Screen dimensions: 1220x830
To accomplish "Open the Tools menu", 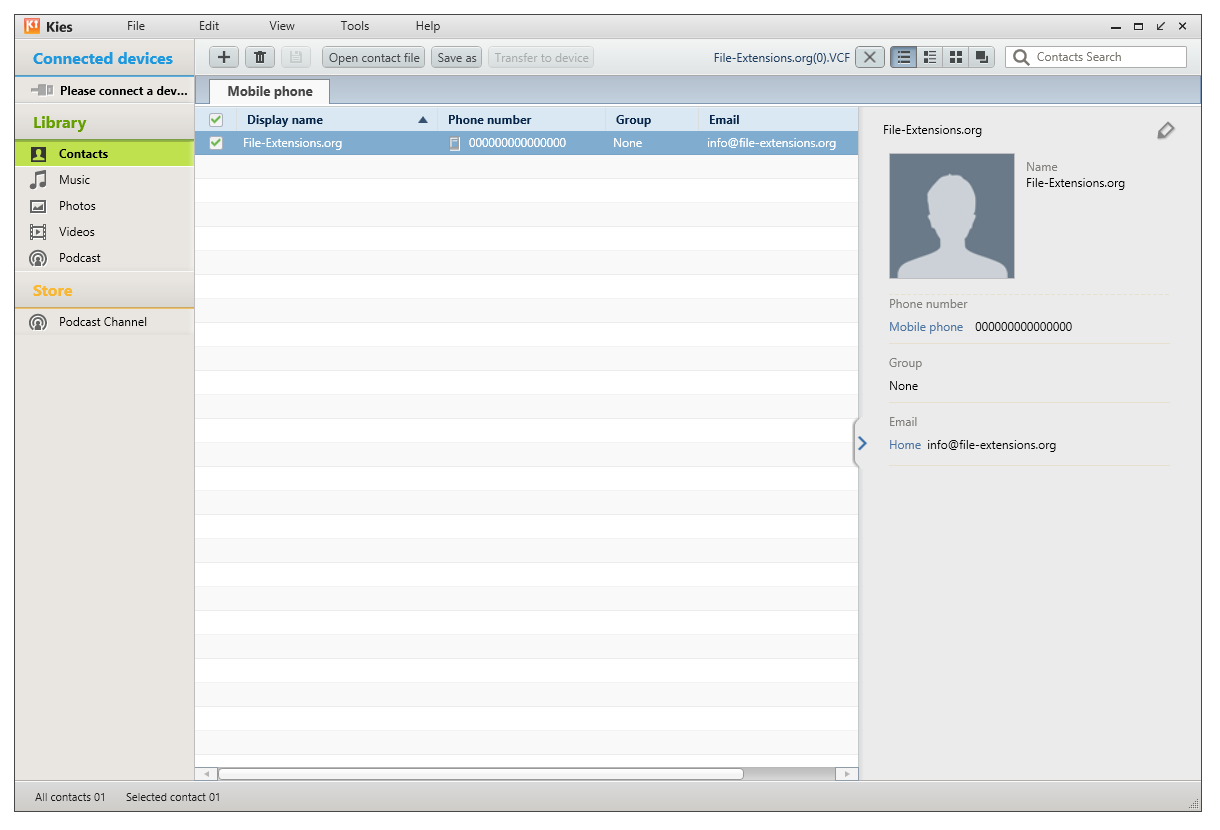I will tap(354, 25).
